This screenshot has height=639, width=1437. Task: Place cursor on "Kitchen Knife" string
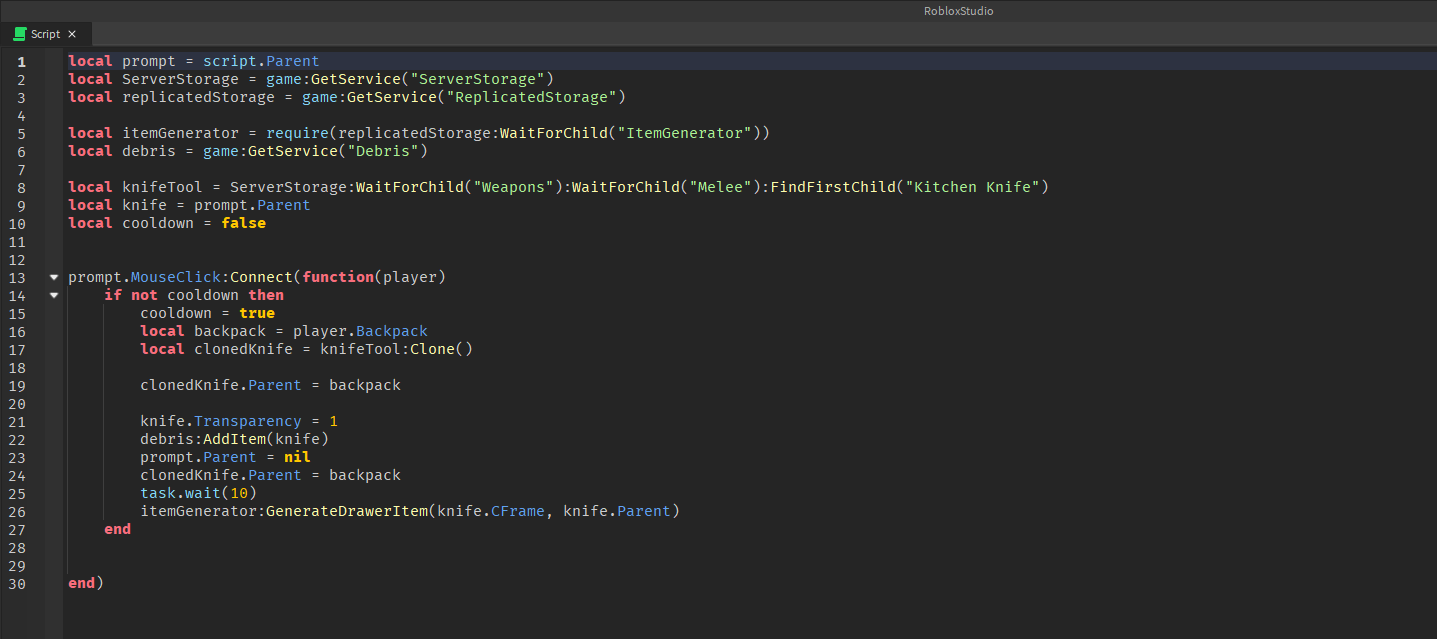(x=972, y=187)
